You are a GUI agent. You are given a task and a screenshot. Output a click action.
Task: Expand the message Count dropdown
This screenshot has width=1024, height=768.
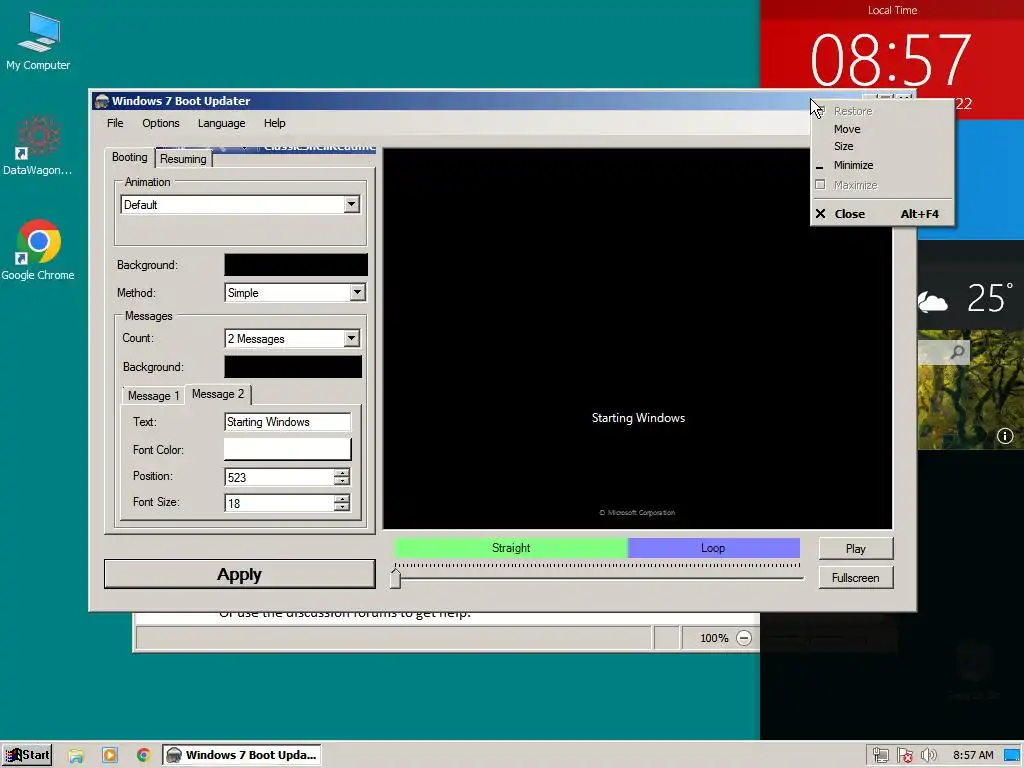351,338
